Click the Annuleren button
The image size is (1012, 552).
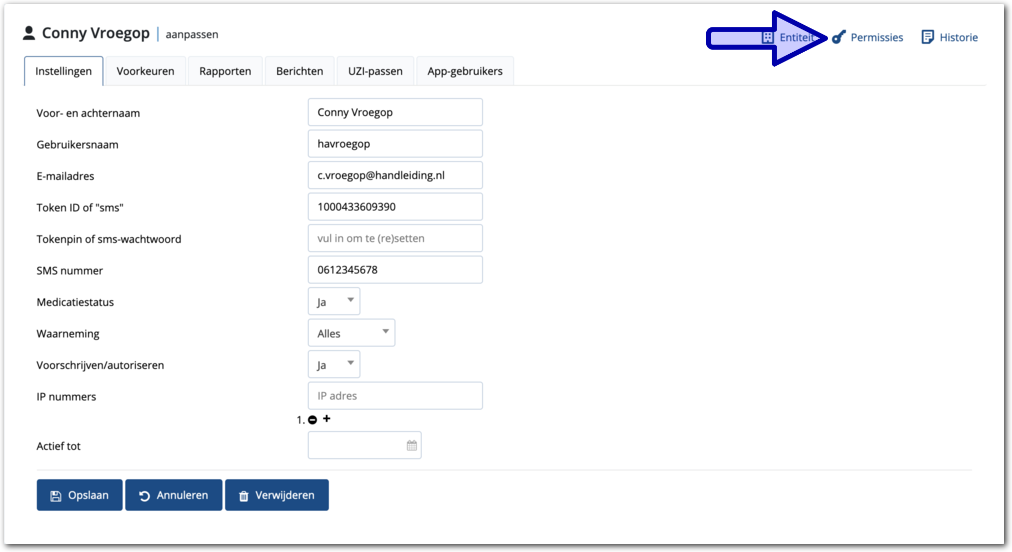[x=173, y=495]
